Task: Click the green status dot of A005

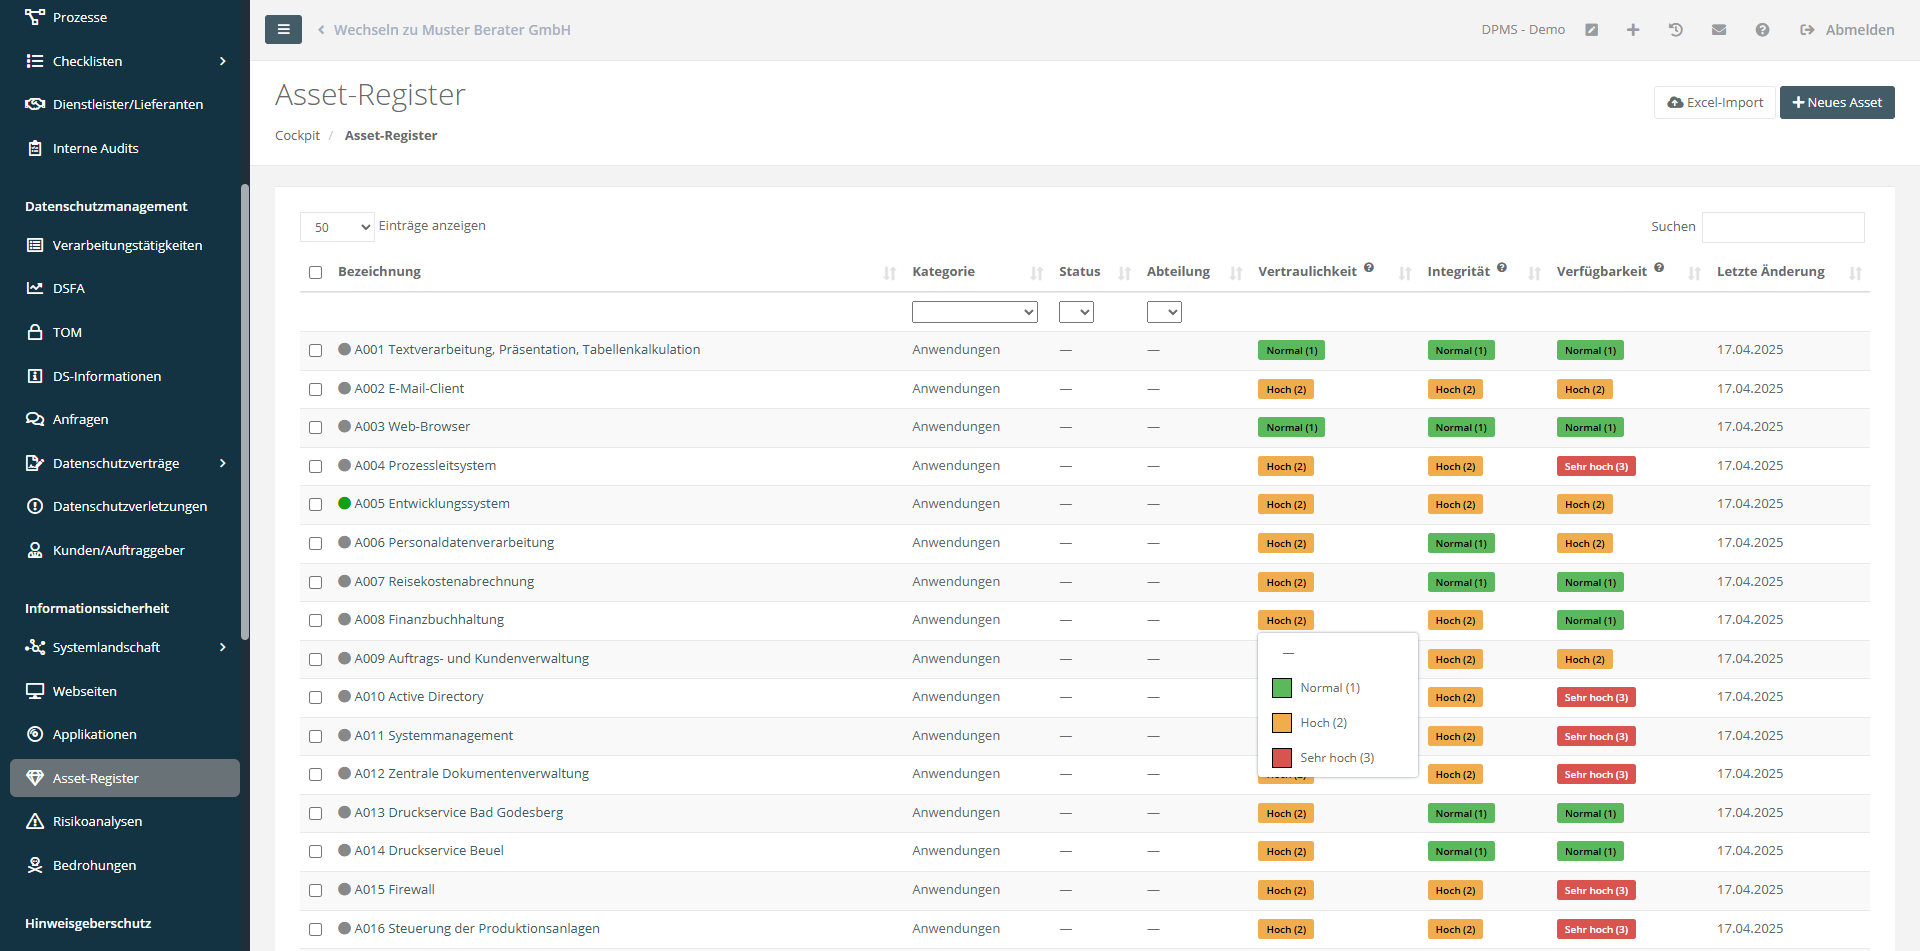Action: click(x=344, y=504)
